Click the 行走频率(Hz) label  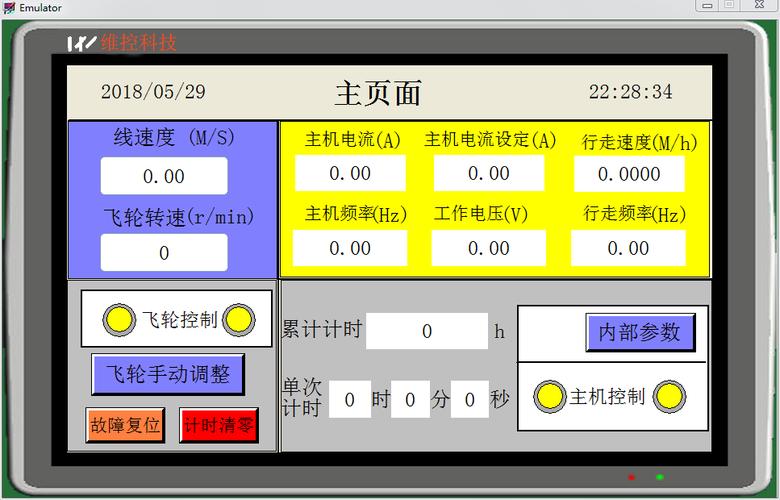pos(635,214)
